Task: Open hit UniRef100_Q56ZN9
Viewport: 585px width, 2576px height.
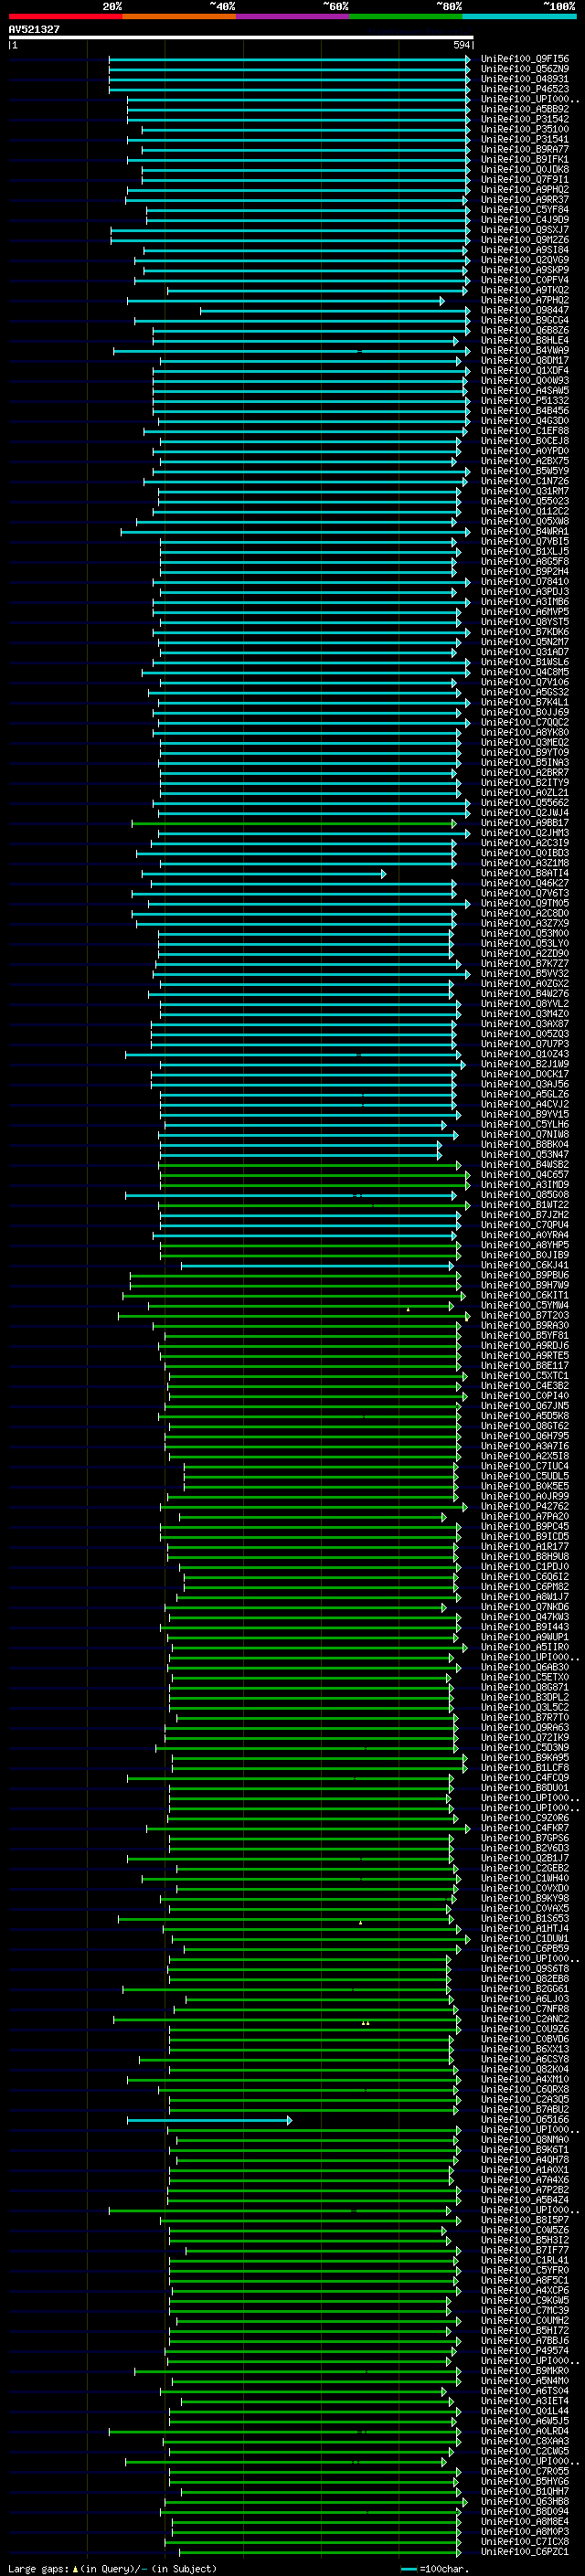Action: pyautogui.click(x=525, y=69)
